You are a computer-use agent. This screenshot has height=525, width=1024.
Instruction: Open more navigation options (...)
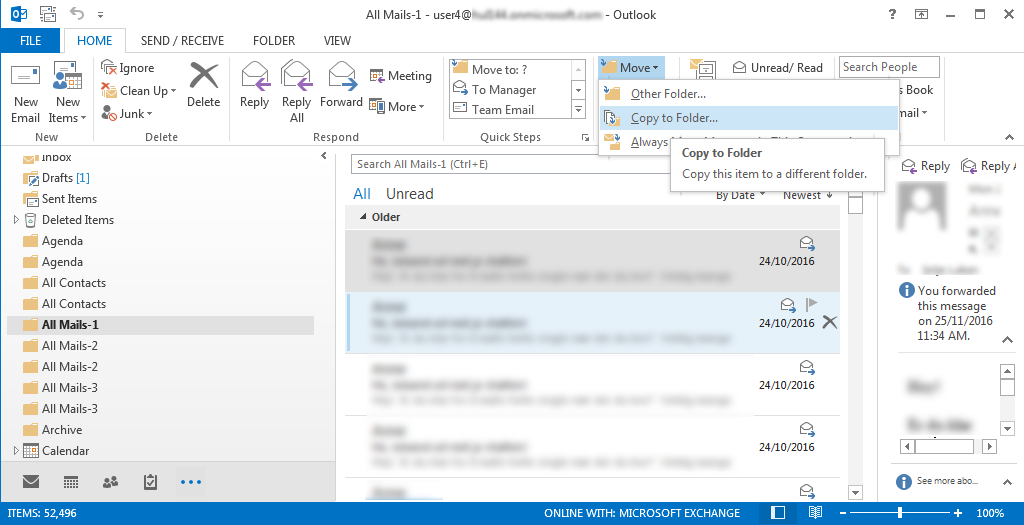click(x=191, y=482)
